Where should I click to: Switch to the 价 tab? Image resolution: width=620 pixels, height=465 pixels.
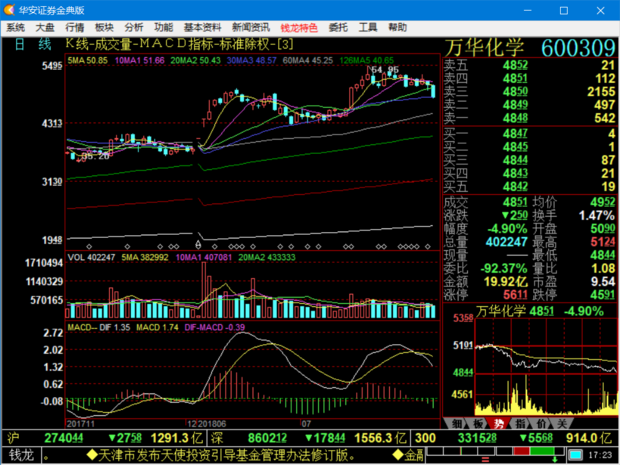click(541, 423)
